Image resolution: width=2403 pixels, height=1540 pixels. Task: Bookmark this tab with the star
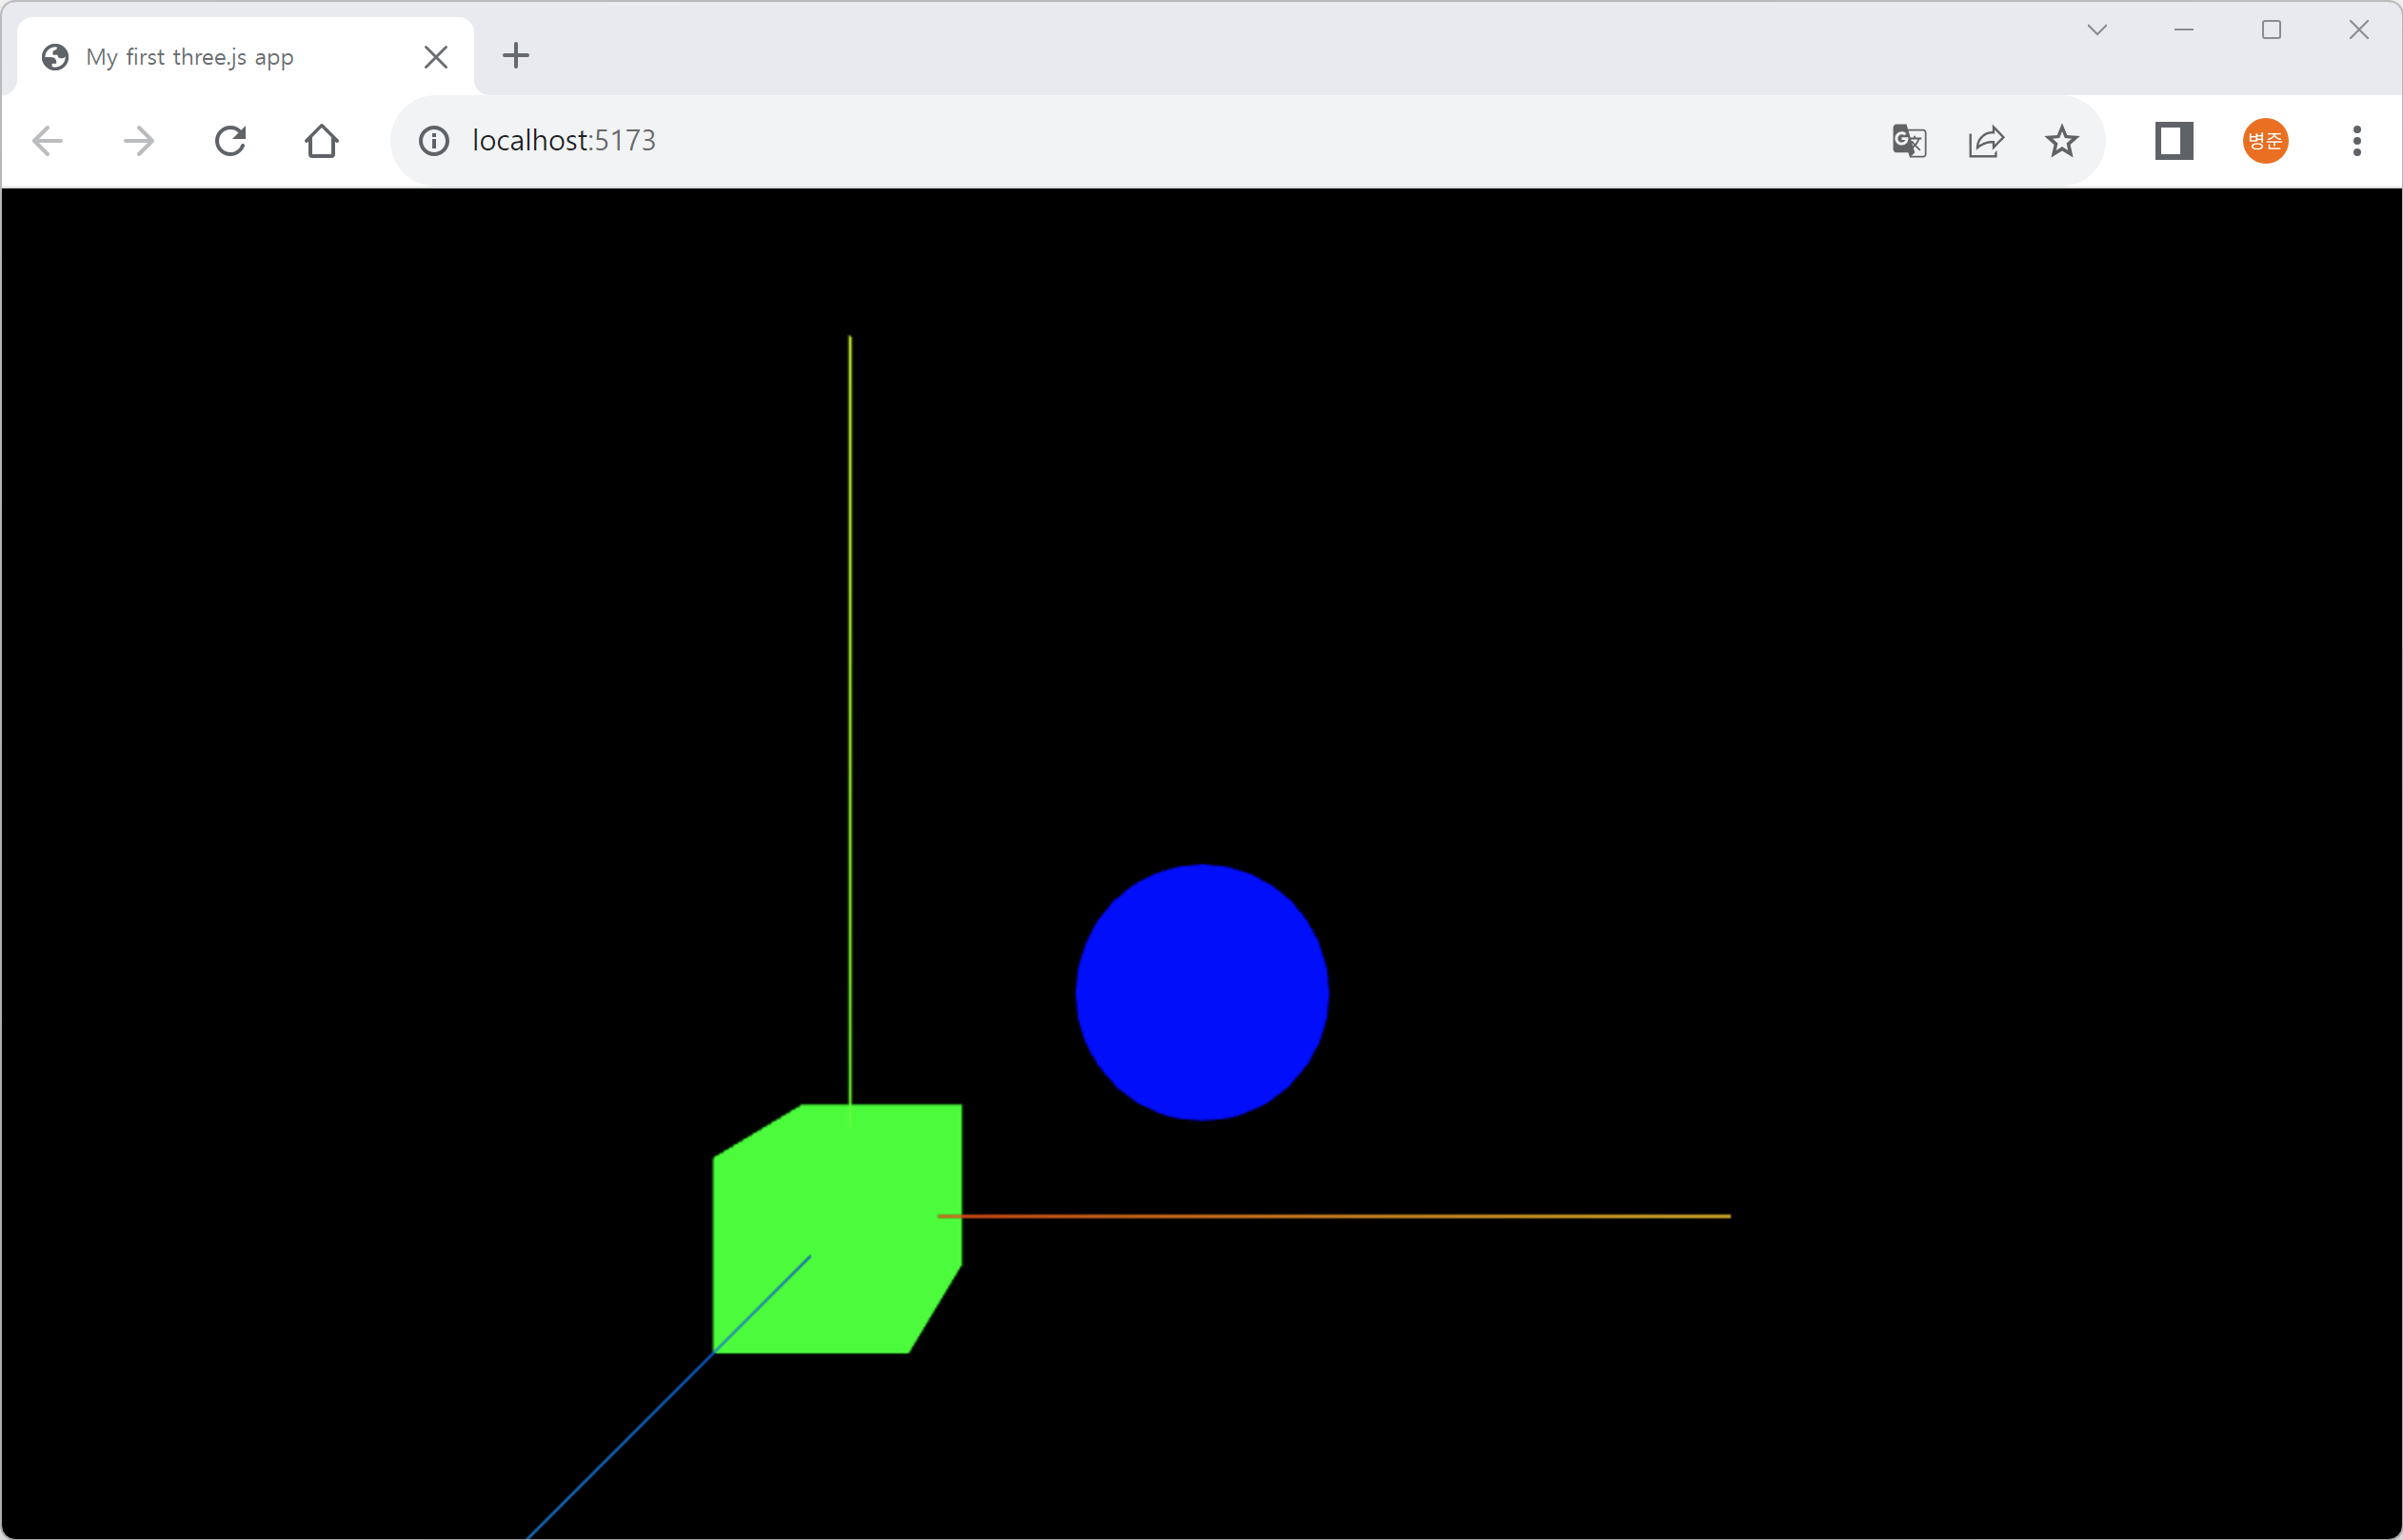(x=2062, y=141)
